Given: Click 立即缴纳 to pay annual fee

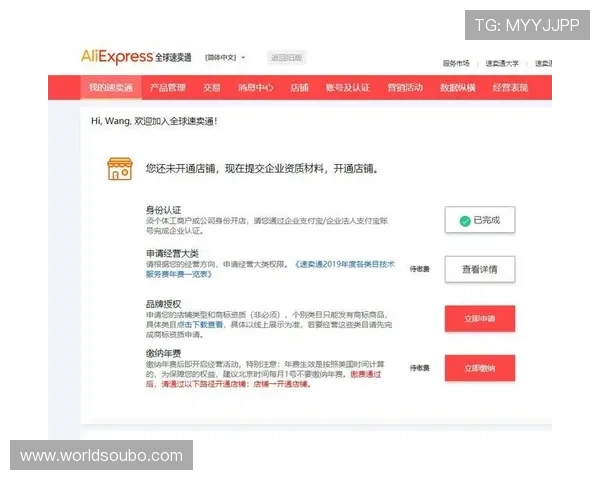Looking at the screenshot, I should 480,368.
